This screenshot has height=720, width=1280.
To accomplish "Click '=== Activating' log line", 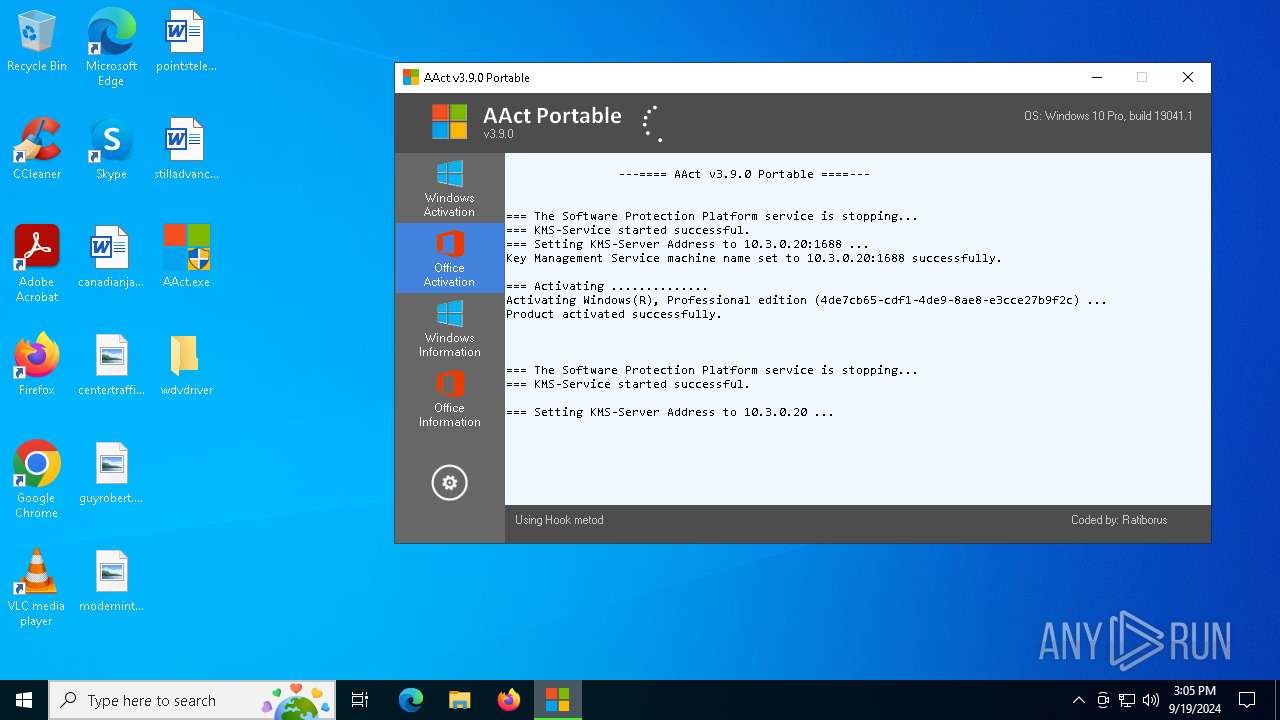I will (607, 286).
